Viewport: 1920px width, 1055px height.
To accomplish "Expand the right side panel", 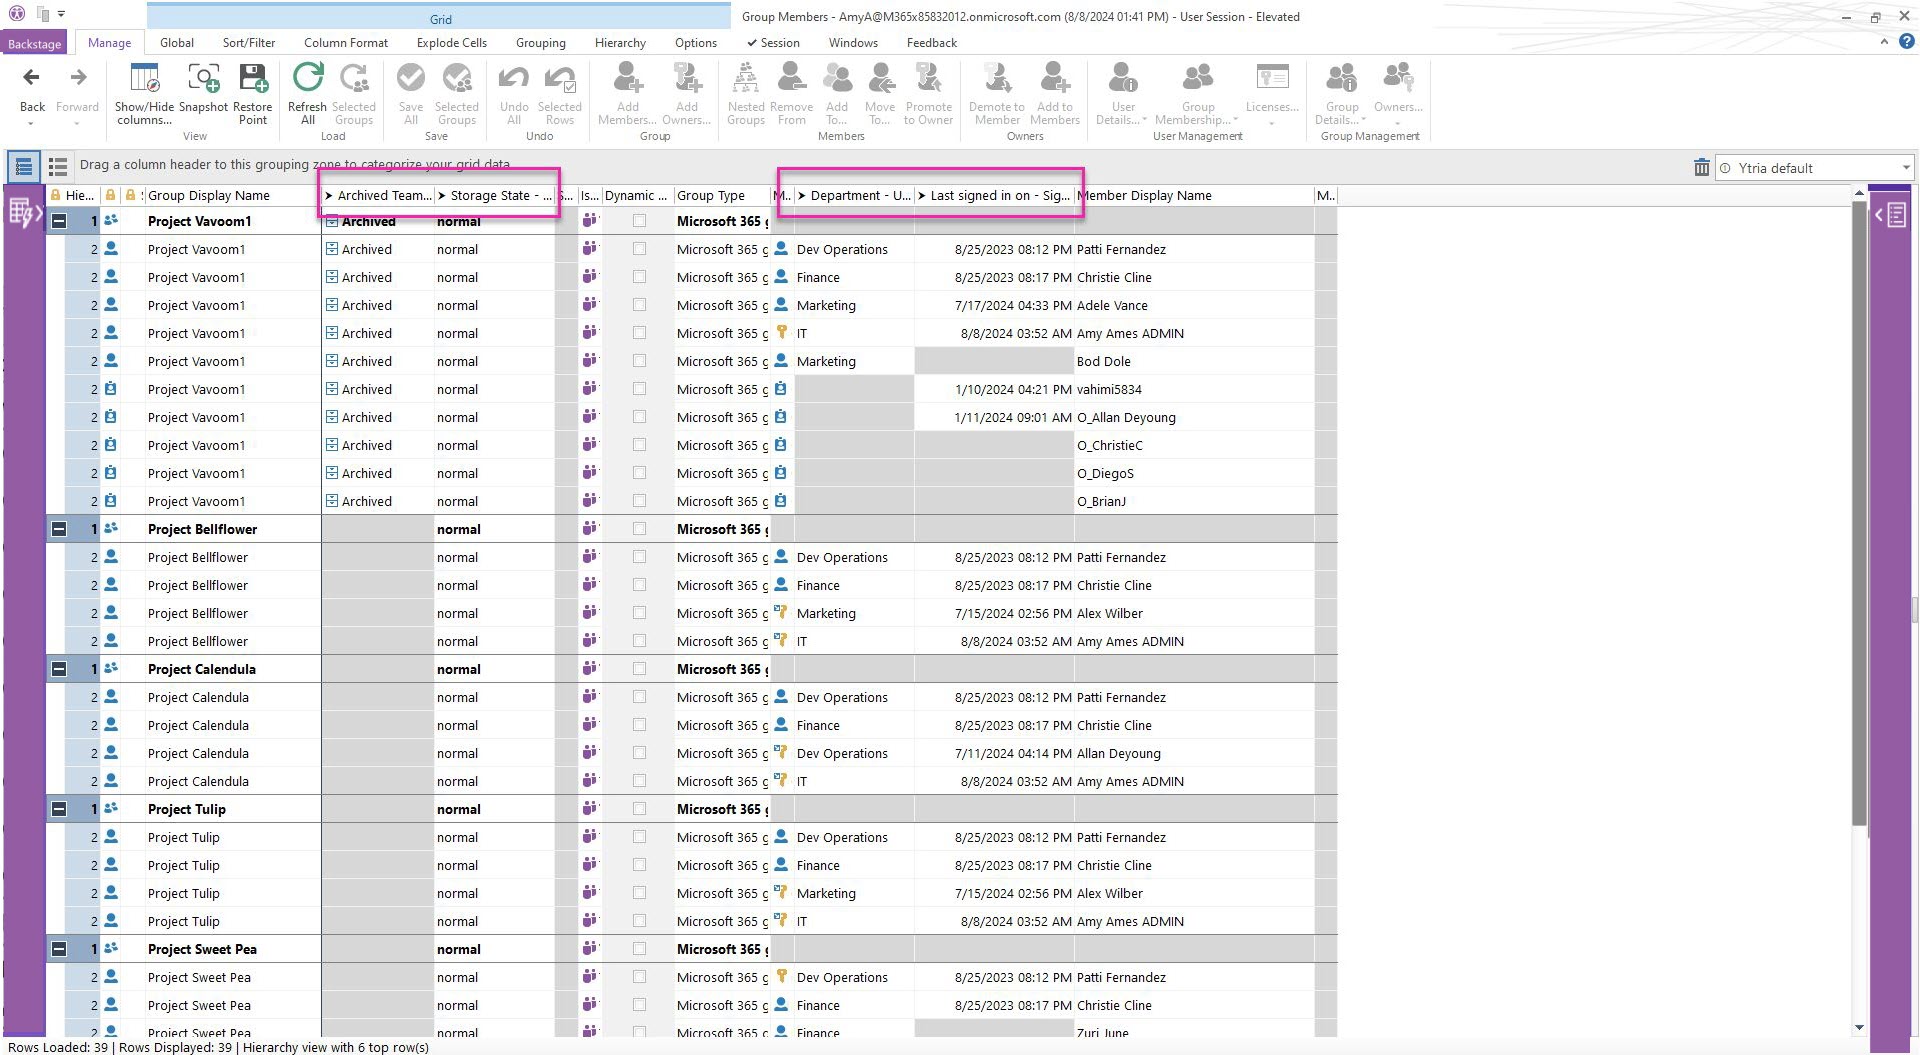I will pyautogui.click(x=1891, y=215).
